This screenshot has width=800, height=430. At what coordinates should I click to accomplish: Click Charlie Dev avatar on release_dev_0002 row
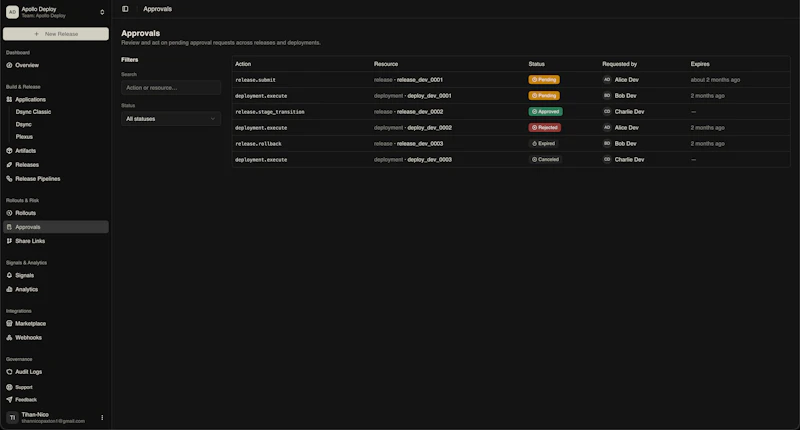[x=607, y=111]
